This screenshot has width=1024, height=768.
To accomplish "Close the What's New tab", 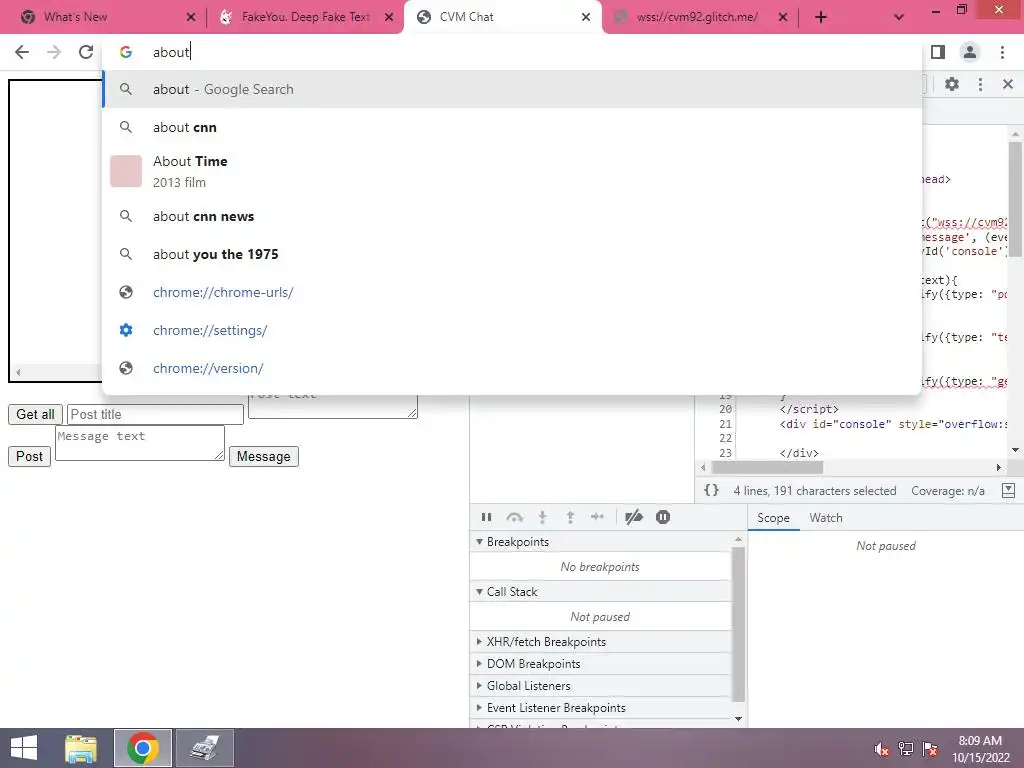I will (x=191, y=17).
